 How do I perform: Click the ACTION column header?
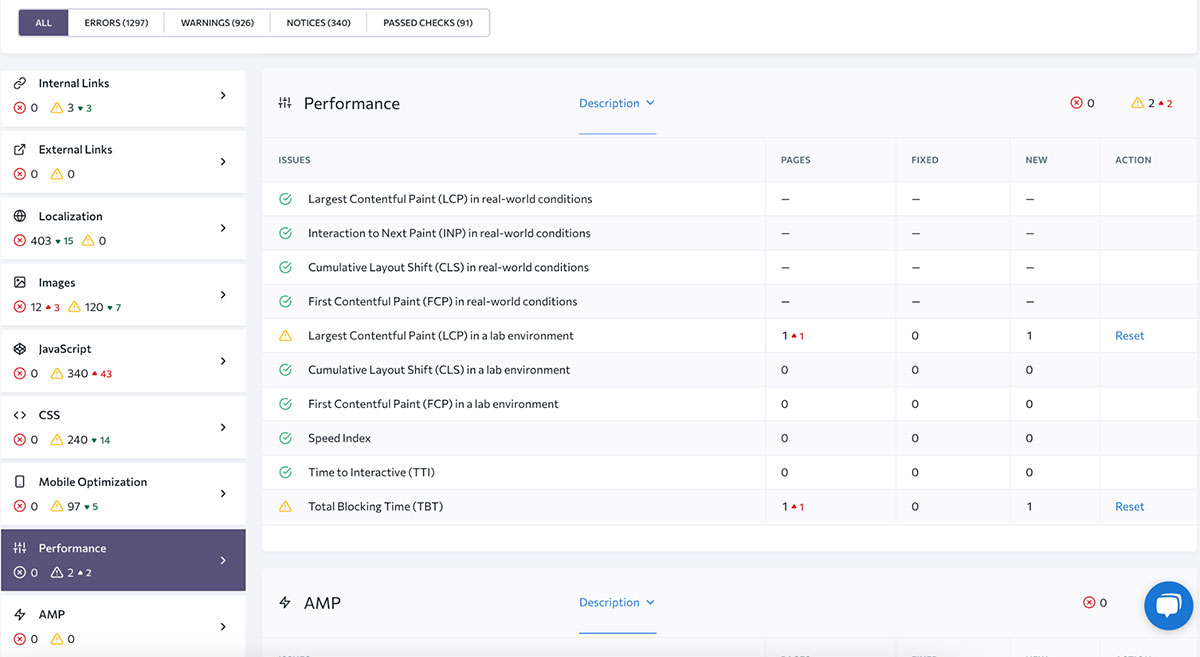(1133, 160)
